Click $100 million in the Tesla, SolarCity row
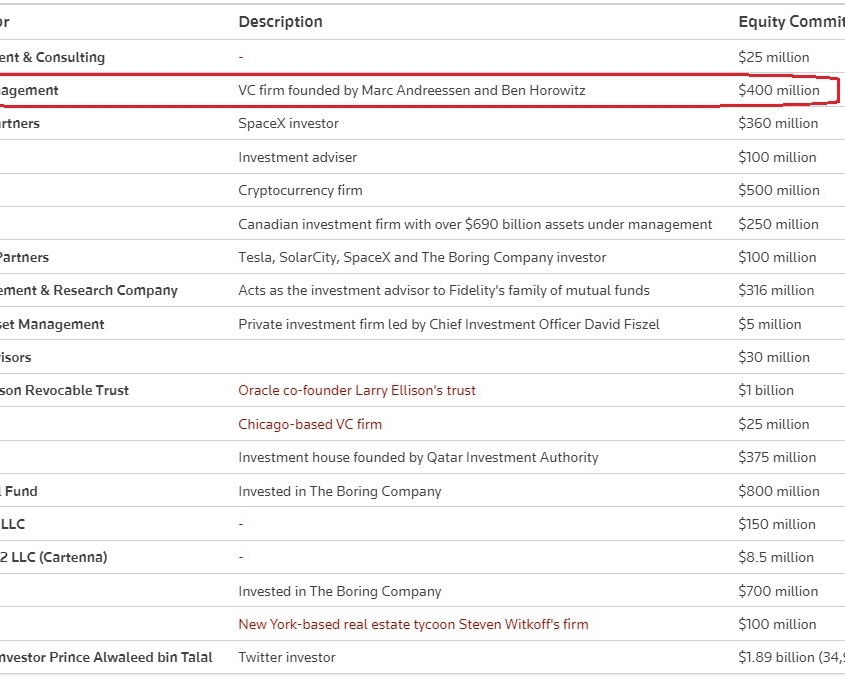Viewport: 845px width, 680px height. (x=777, y=257)
